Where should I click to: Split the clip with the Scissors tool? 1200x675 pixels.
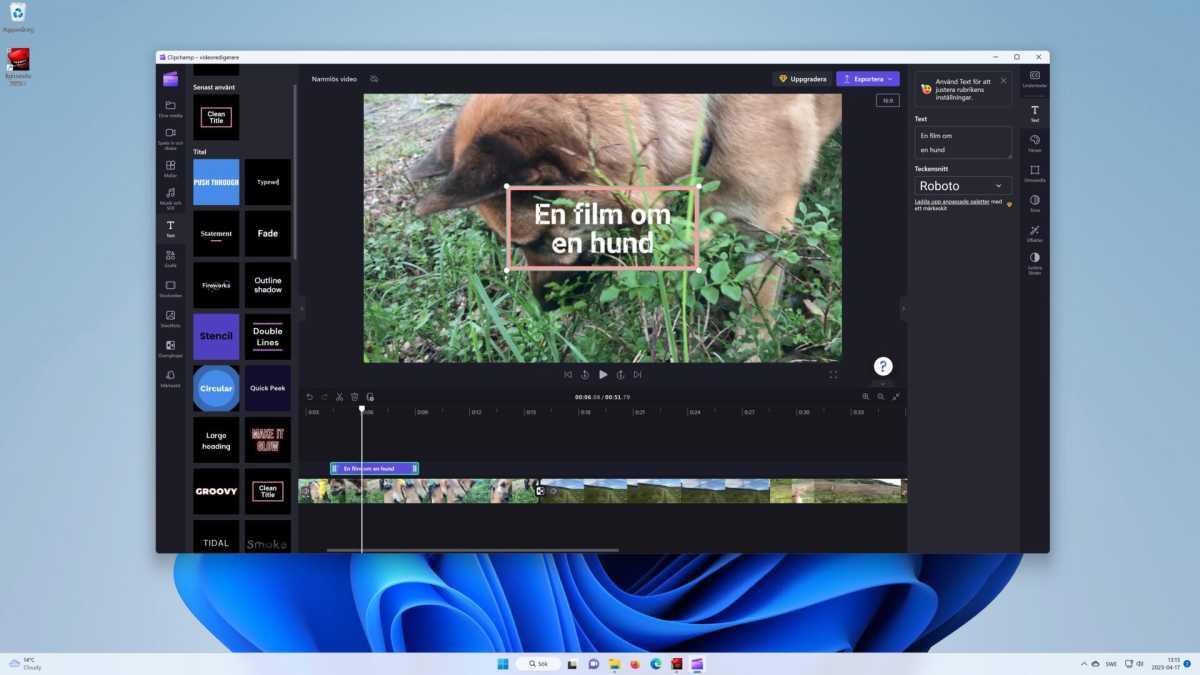point(339,396)
